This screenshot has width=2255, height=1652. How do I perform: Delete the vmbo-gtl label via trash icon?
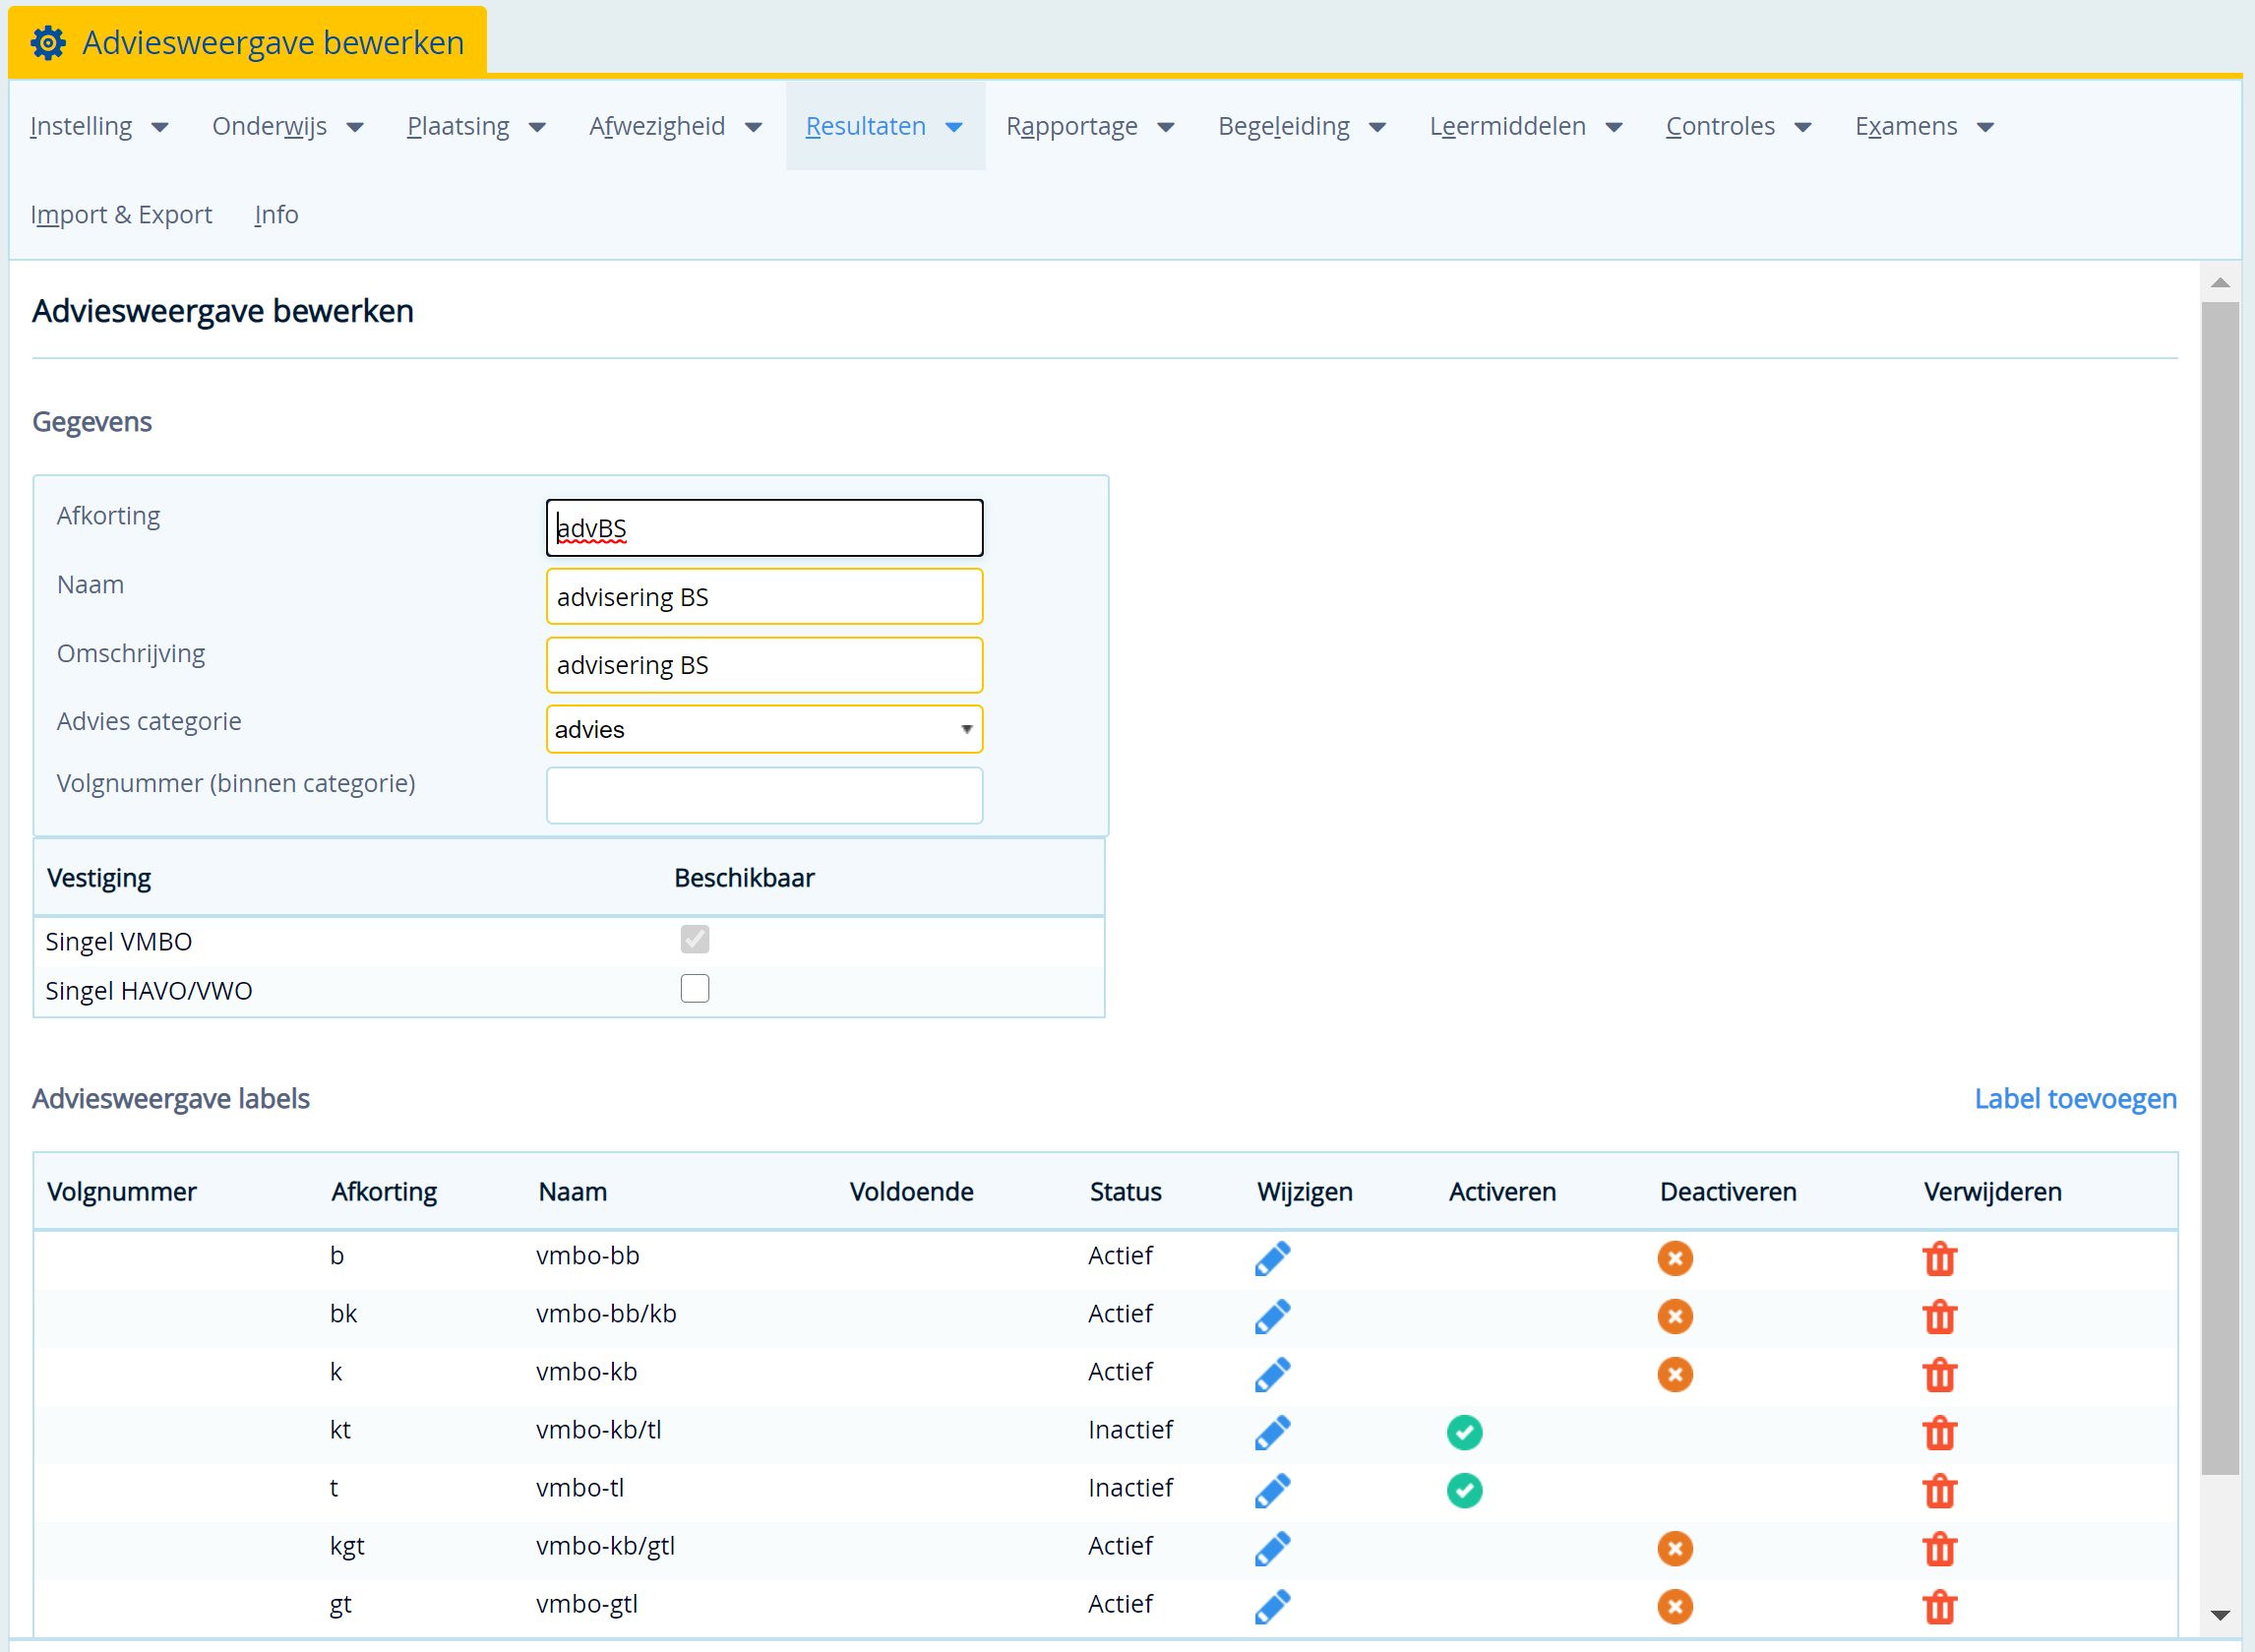click(1939, 1607)
